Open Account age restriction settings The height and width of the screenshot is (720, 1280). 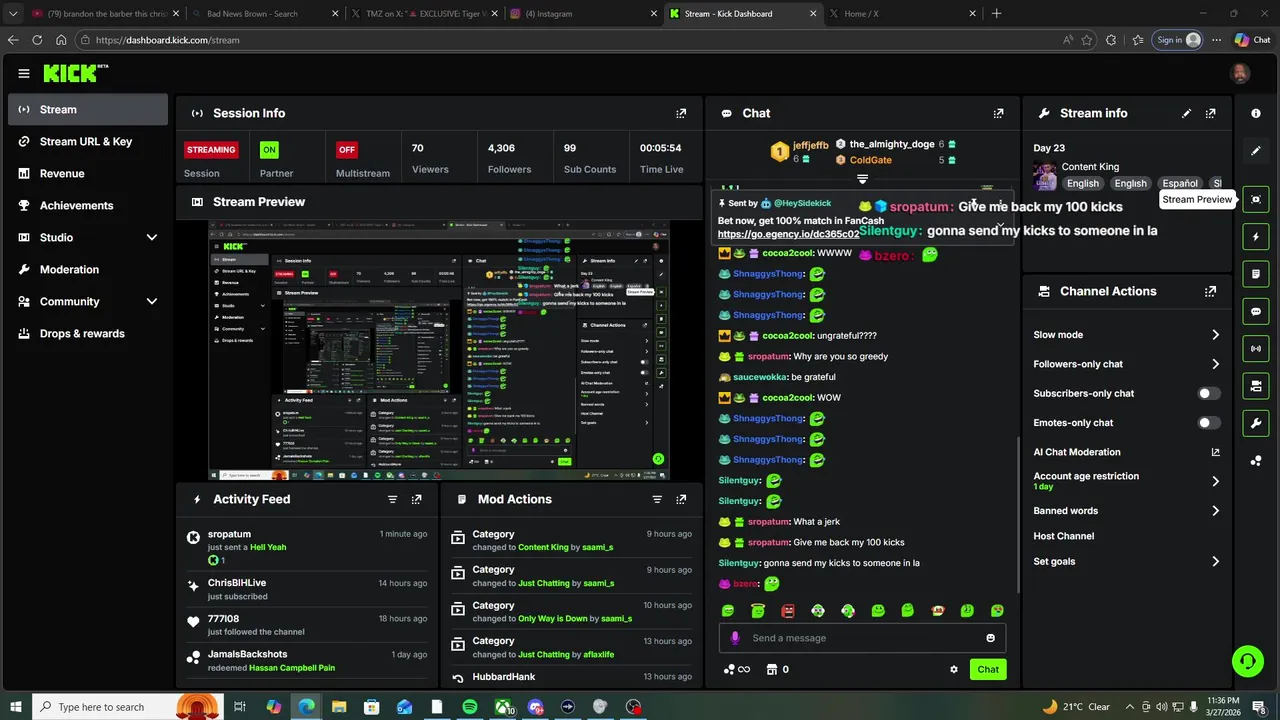coord(1127,481)
